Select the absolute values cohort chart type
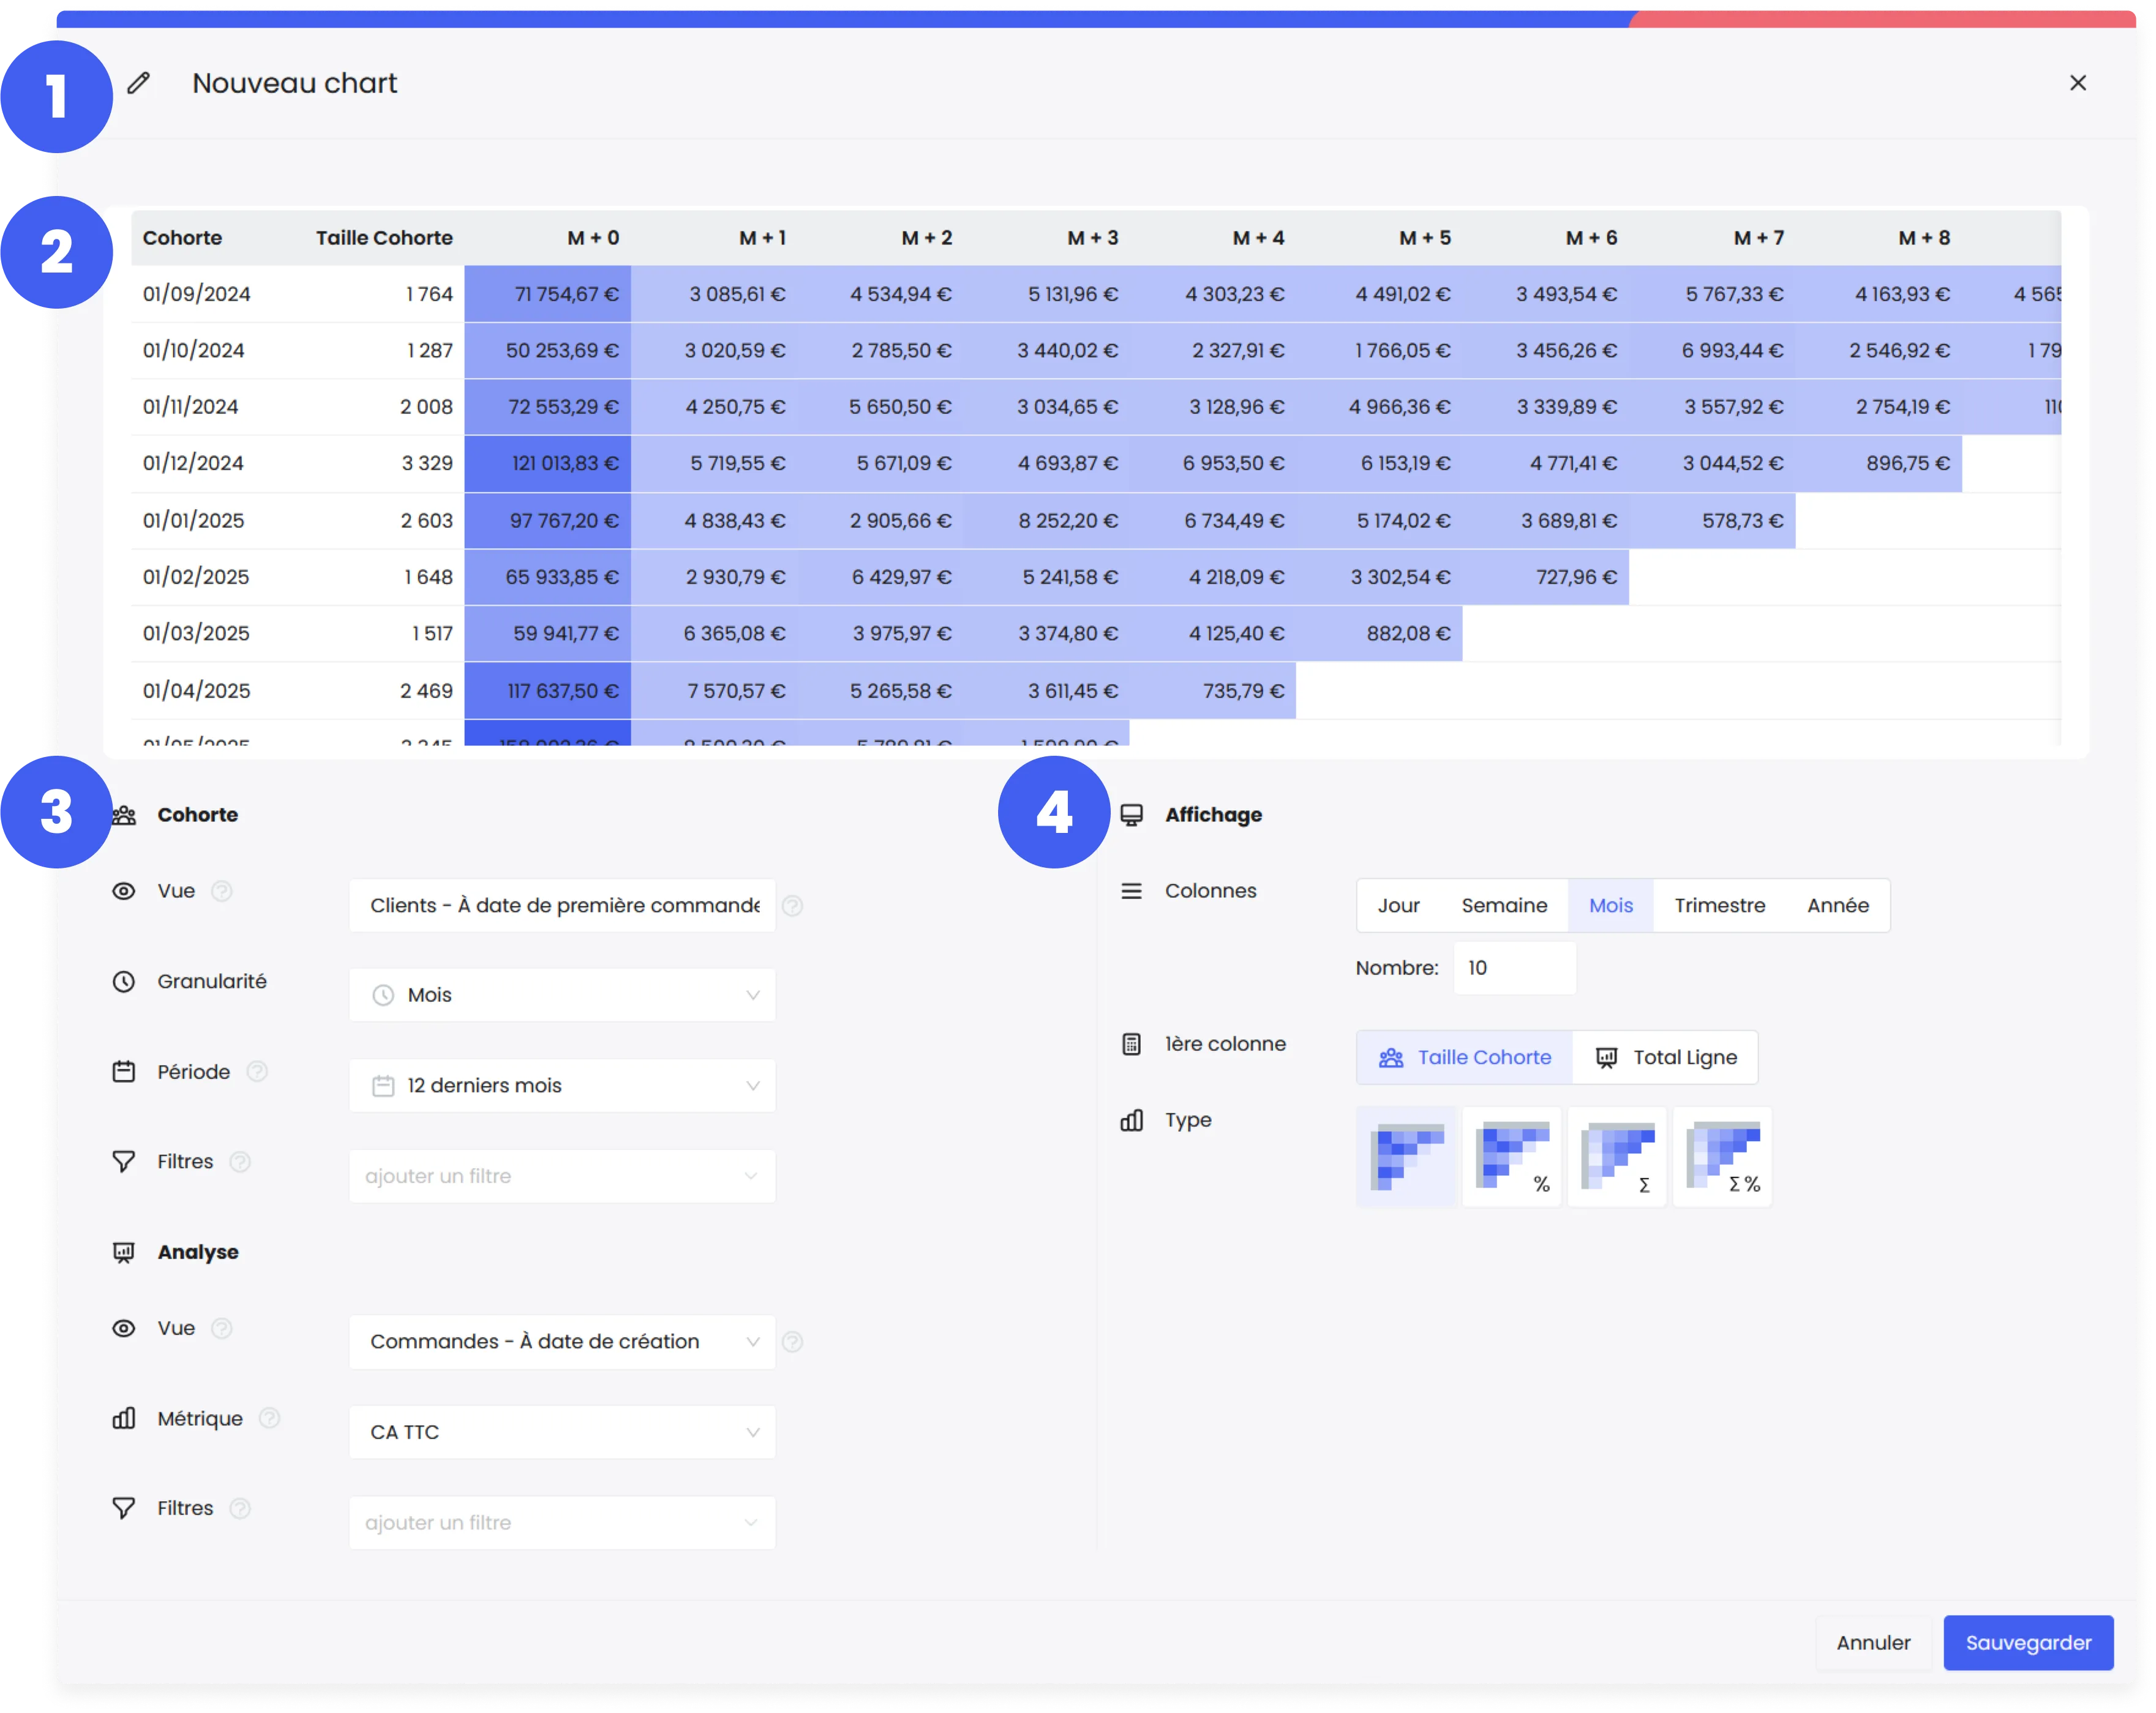Image resolution: width=2156 pixels, height=1713 pixels. coord(1407,1157)
